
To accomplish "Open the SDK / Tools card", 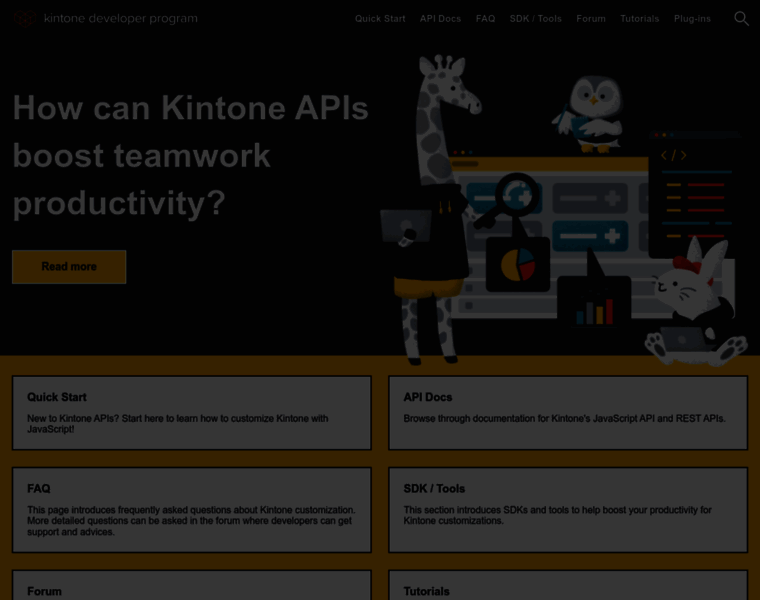I will (568, 510).
